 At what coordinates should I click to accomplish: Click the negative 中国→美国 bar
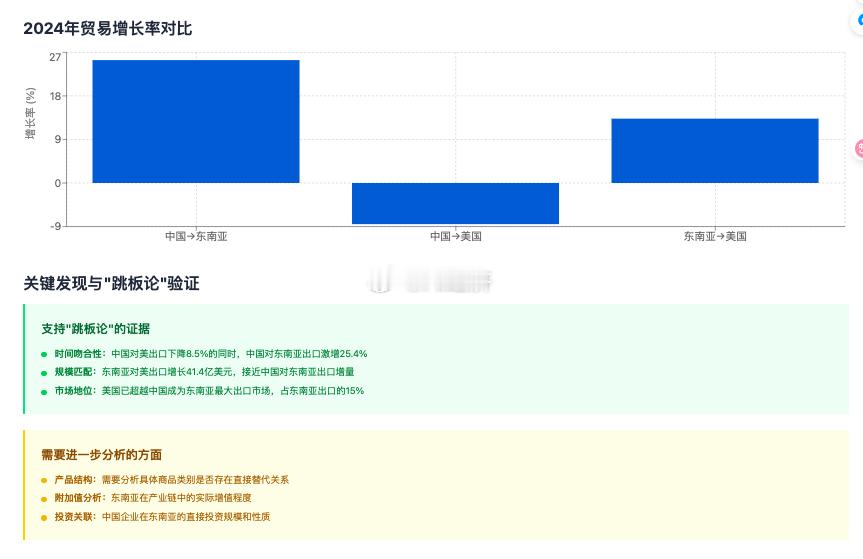455,203
